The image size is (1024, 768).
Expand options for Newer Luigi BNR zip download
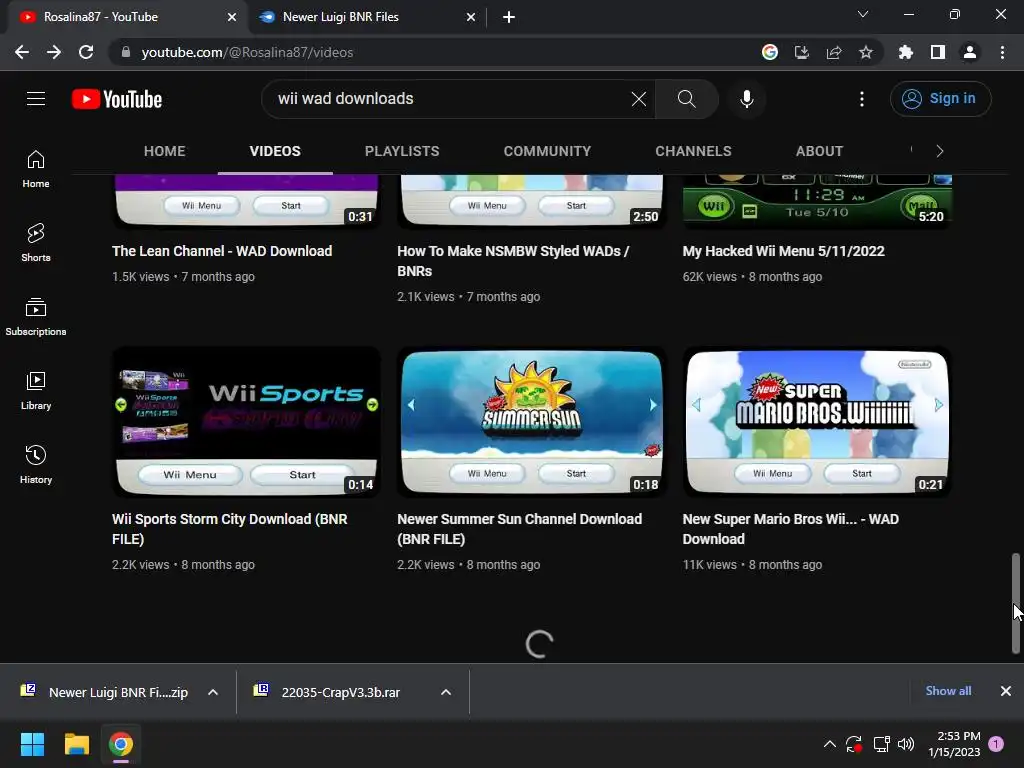(213, 692)
